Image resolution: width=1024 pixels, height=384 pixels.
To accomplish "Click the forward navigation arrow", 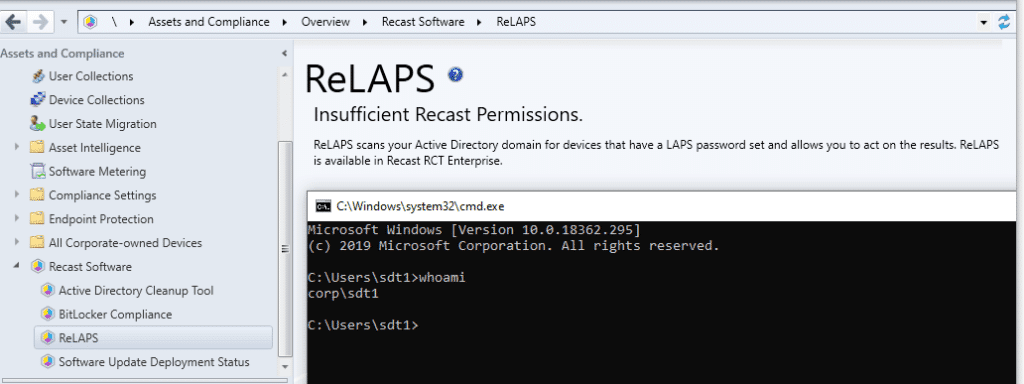I will [40, 22].
